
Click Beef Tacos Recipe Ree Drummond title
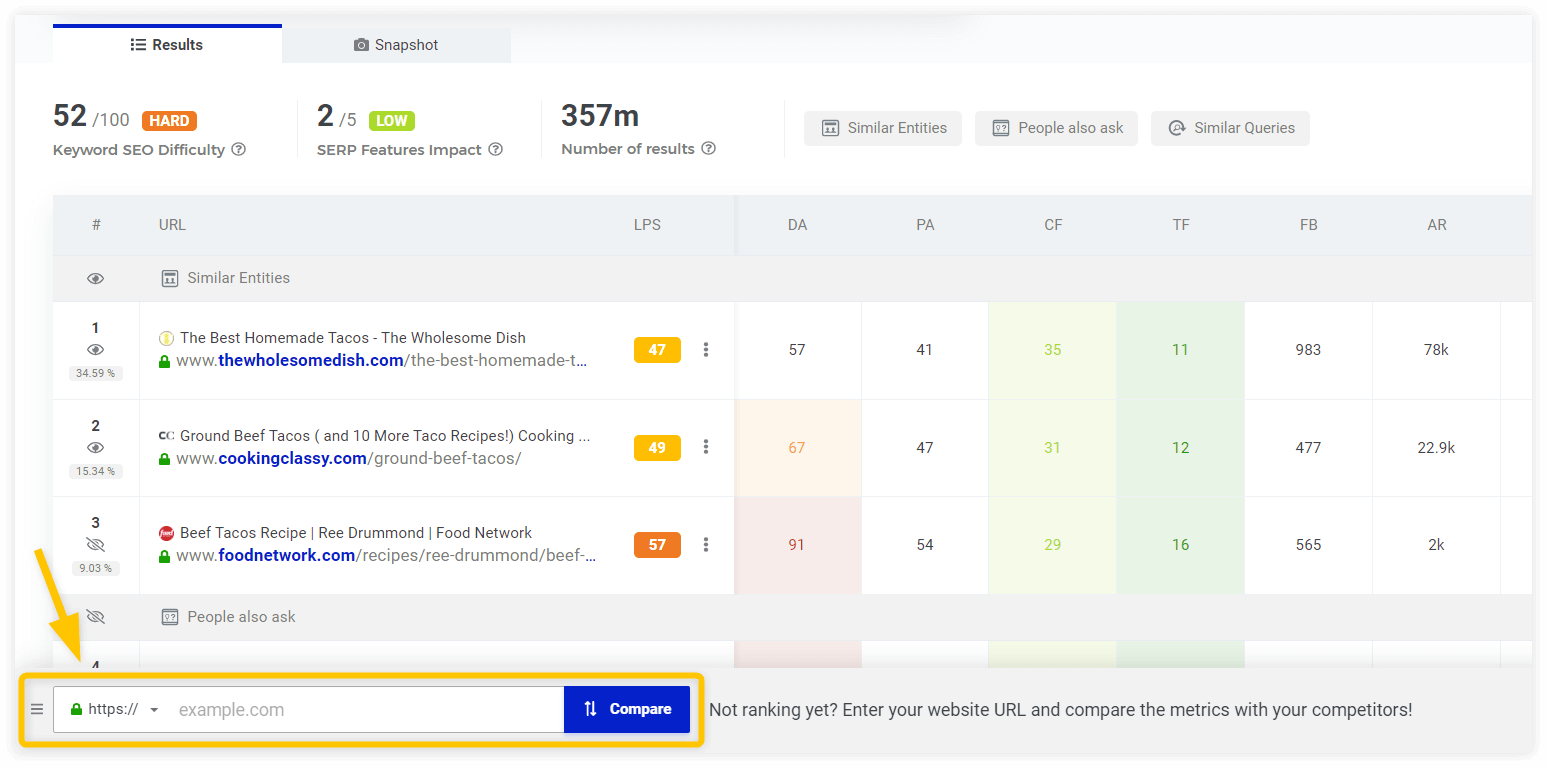coord(356,533)
